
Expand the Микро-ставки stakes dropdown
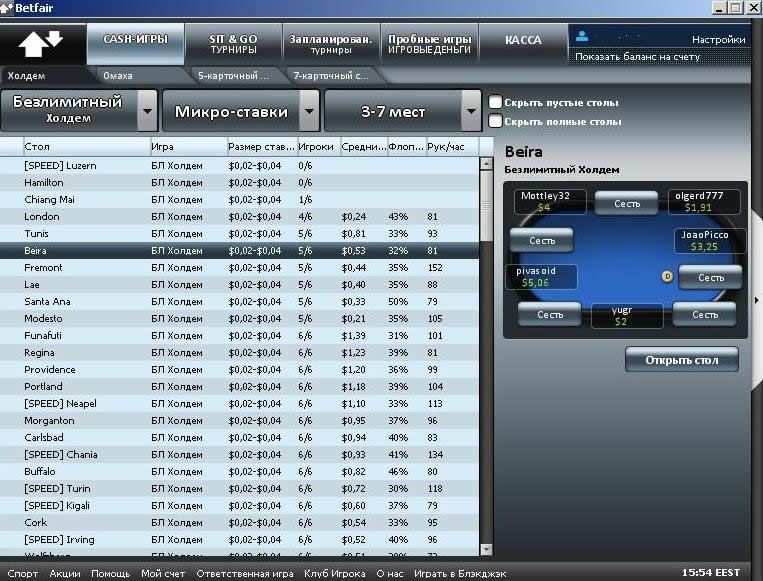[309, 110]
